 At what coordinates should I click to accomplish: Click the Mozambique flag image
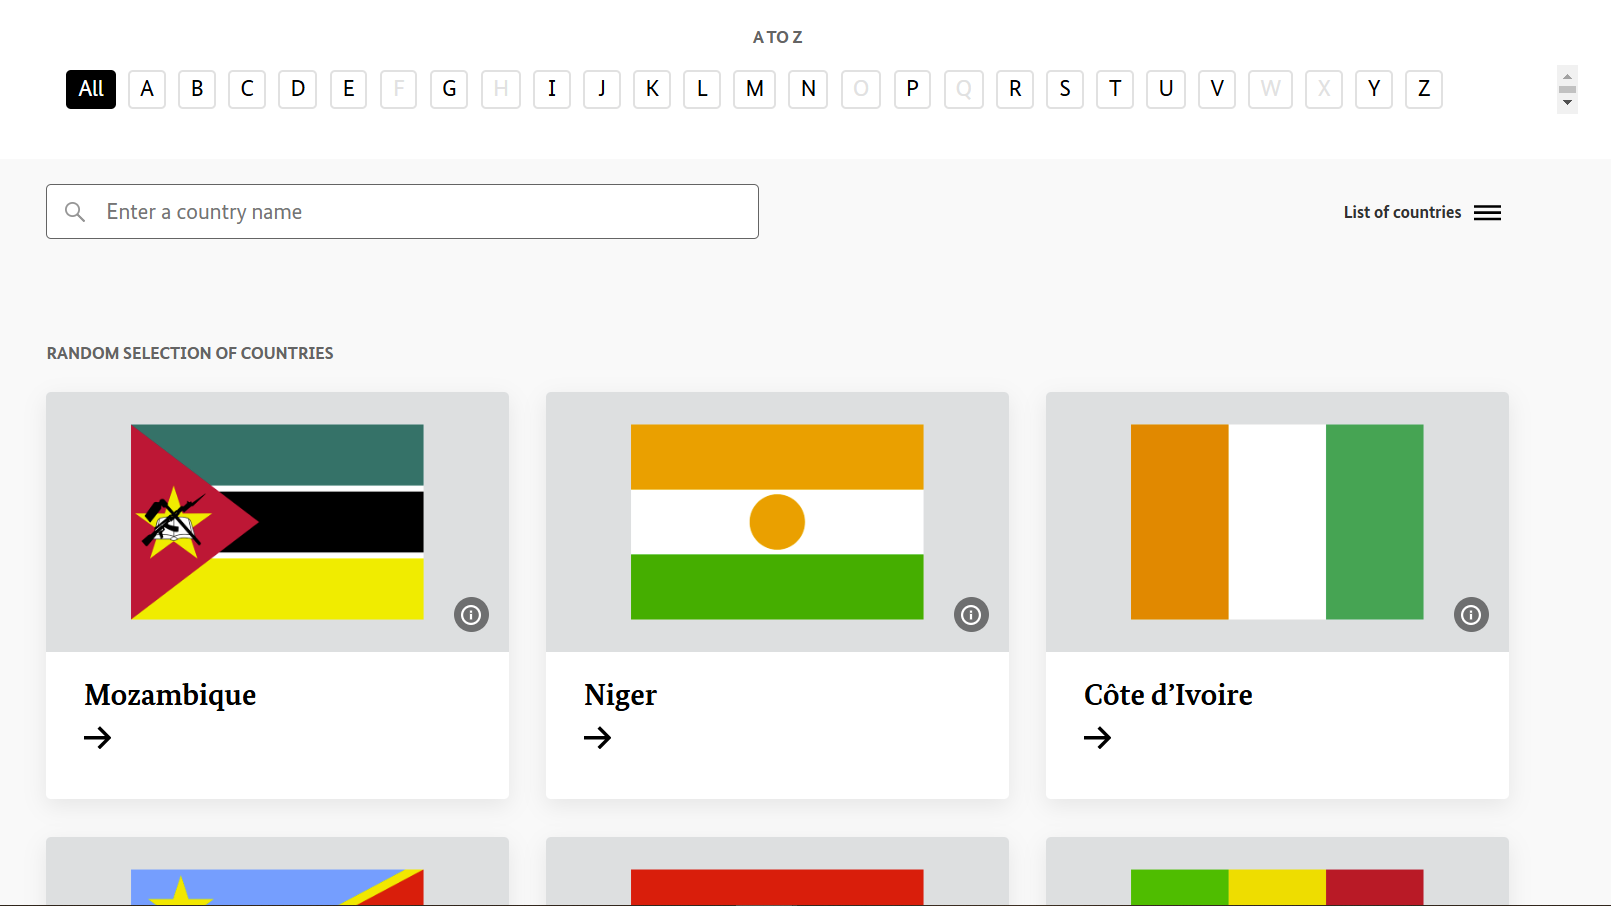coord(277,522)
